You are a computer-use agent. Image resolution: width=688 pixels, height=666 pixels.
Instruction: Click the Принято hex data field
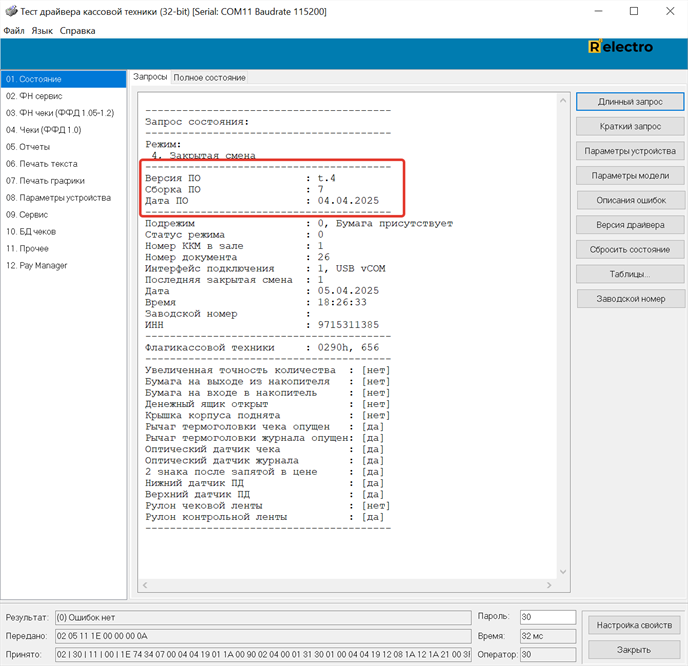pos(263,654)
